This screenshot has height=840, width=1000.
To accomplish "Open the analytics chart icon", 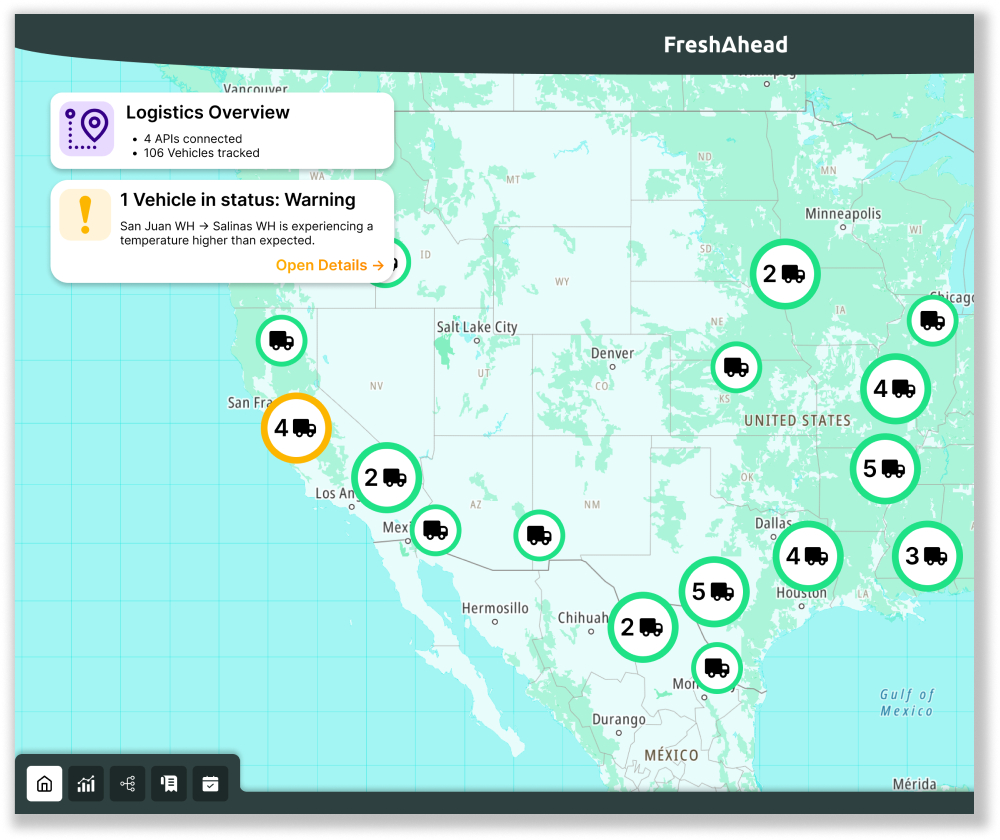I will [86, 784].
